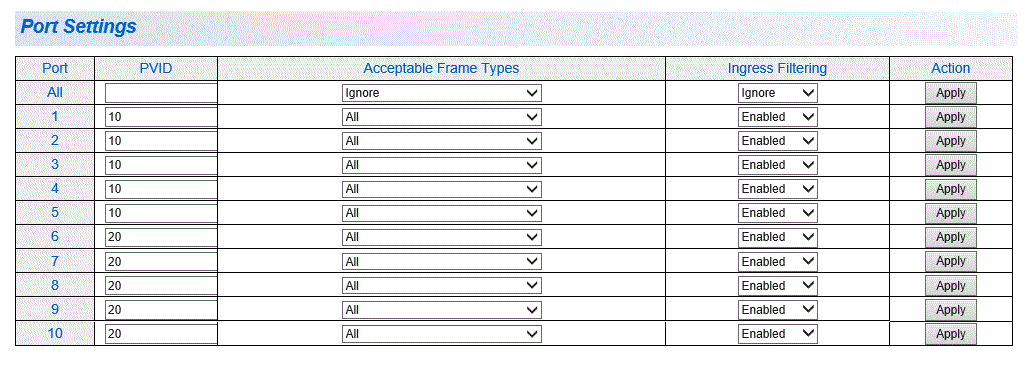1027x367 pixels.
Task: Focus the PVID field for port 2
Action: click(x=161, y=141)
